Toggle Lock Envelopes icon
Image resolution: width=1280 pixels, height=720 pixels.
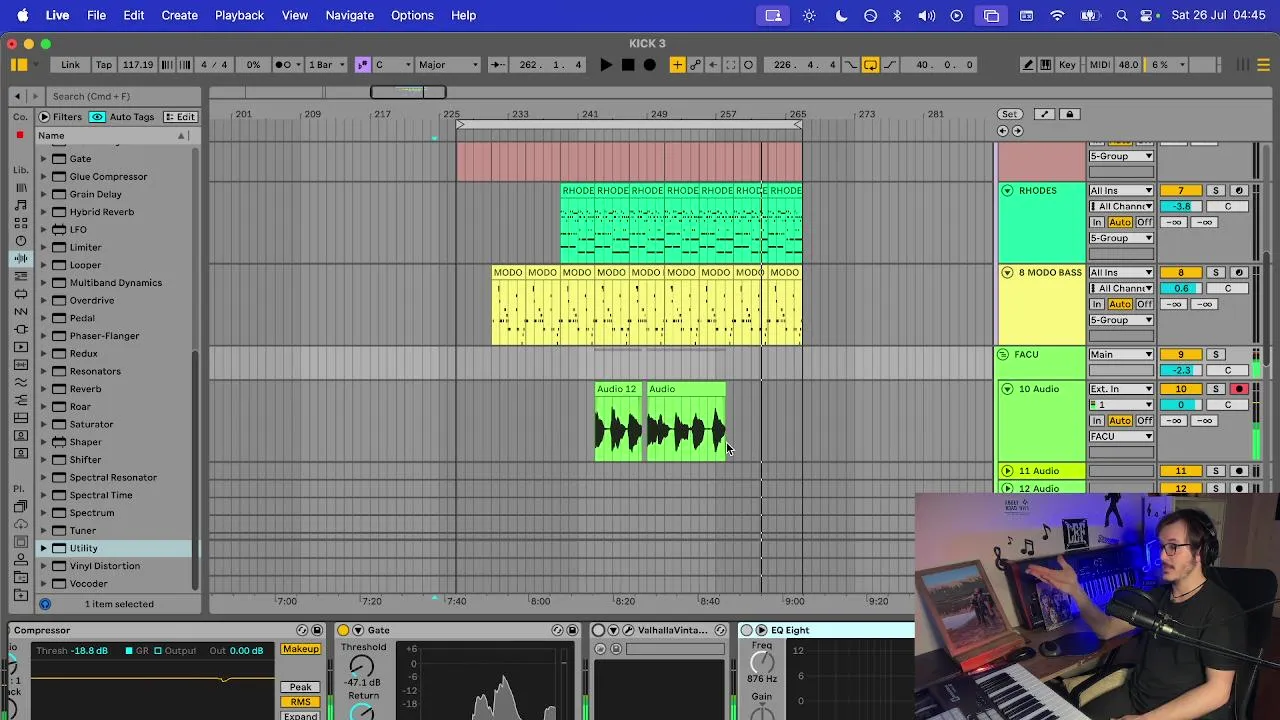point(1069,114)
